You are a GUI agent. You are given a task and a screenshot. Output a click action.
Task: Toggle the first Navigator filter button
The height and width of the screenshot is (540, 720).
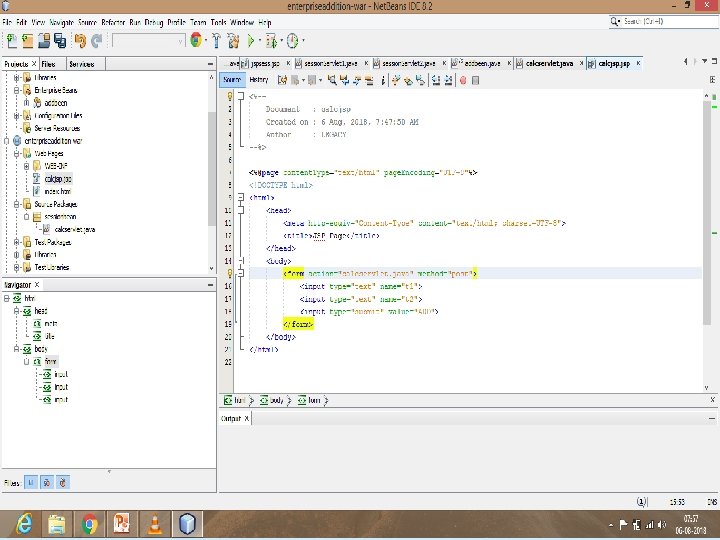point(31,483)
